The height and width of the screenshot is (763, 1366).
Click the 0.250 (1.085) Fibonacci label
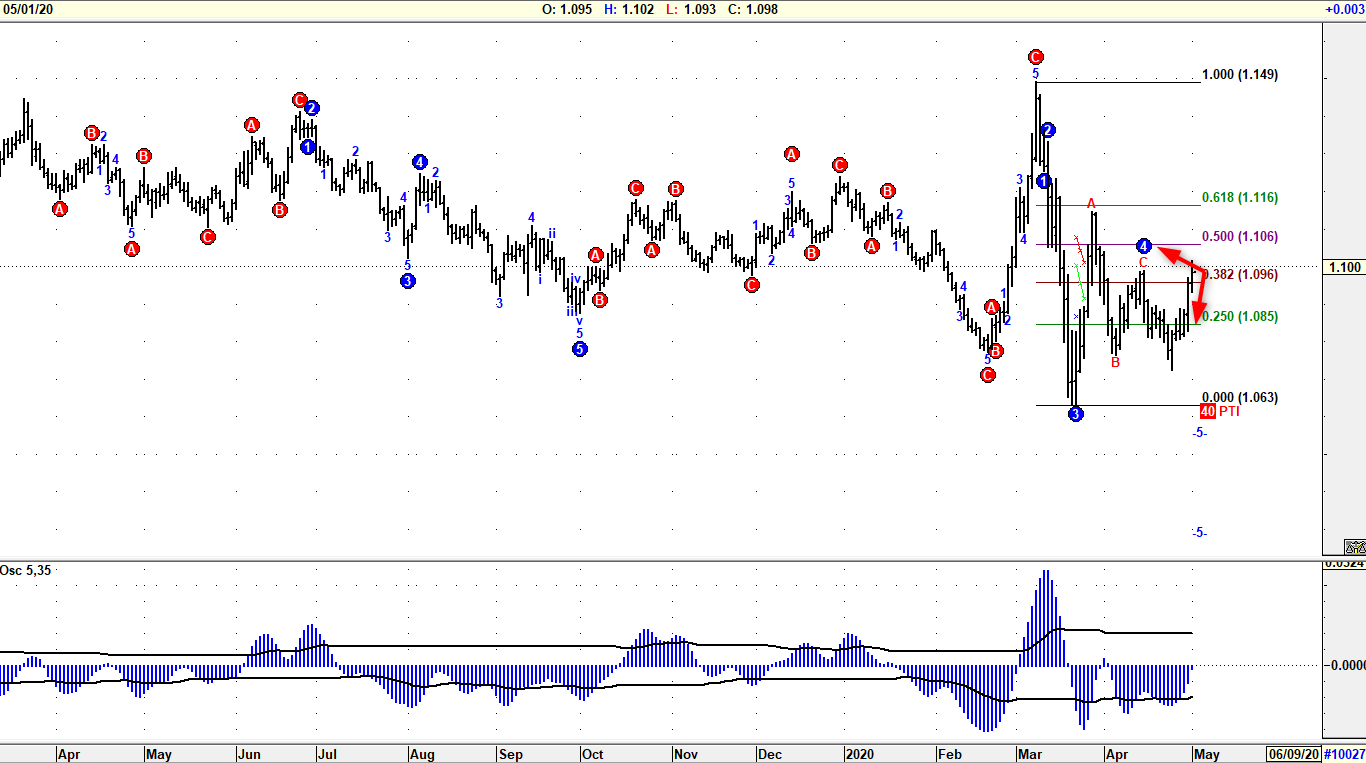1239,317
